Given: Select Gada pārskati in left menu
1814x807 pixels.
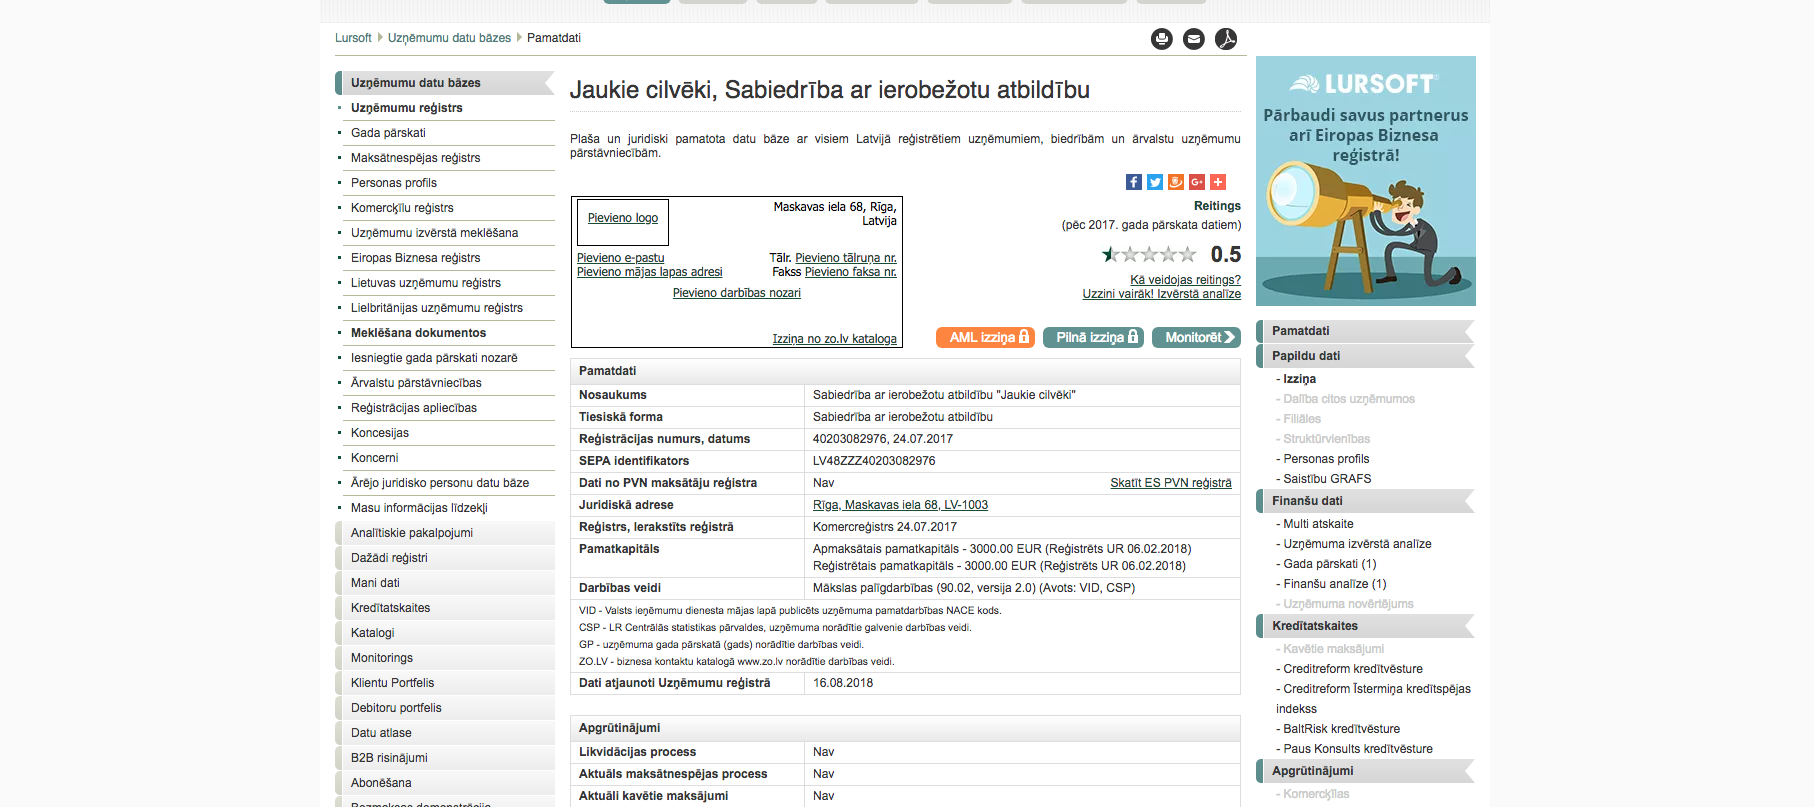Looking at the screenshot, I should click(388, 133).
